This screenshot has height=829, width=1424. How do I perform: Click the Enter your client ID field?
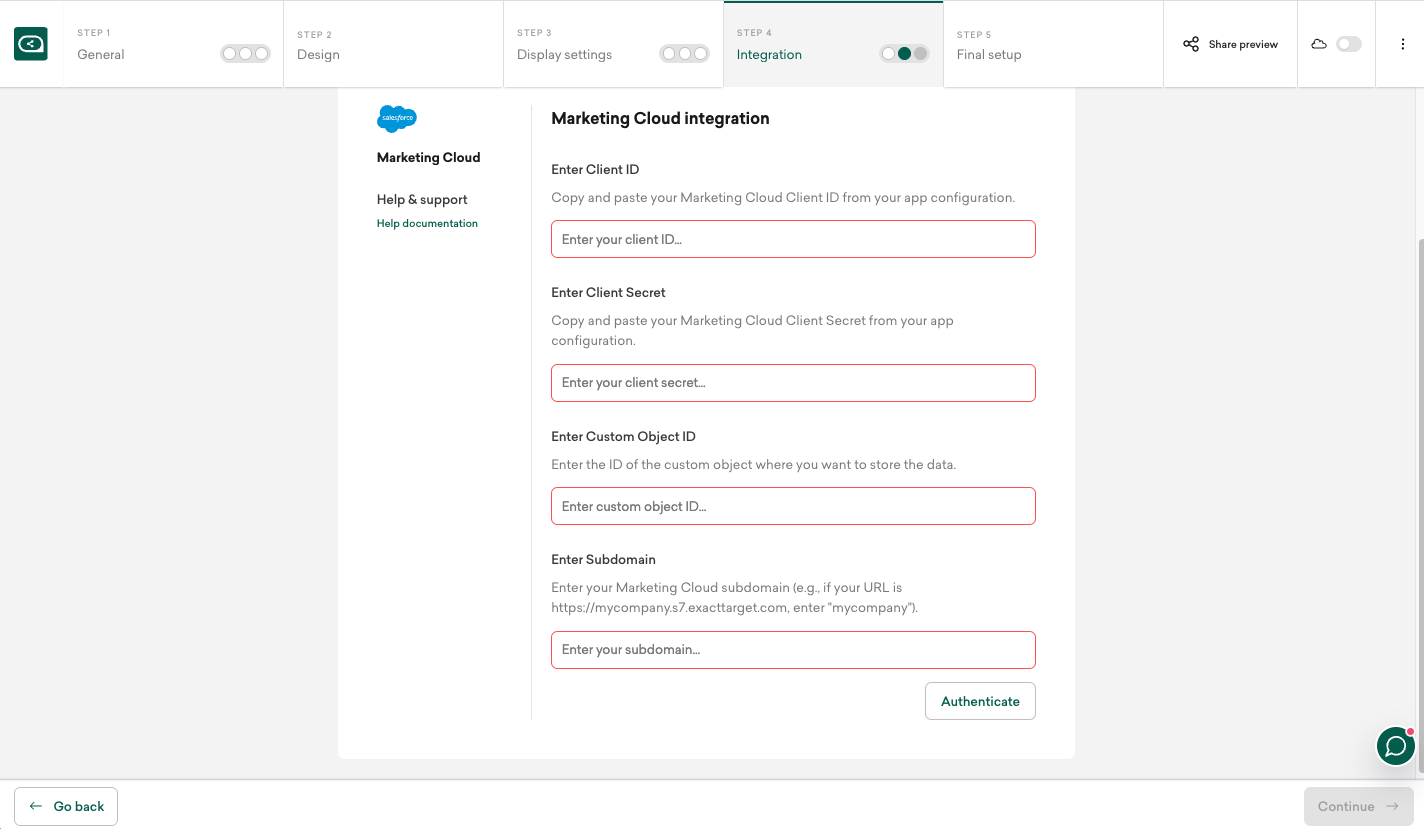pos(793,240)
